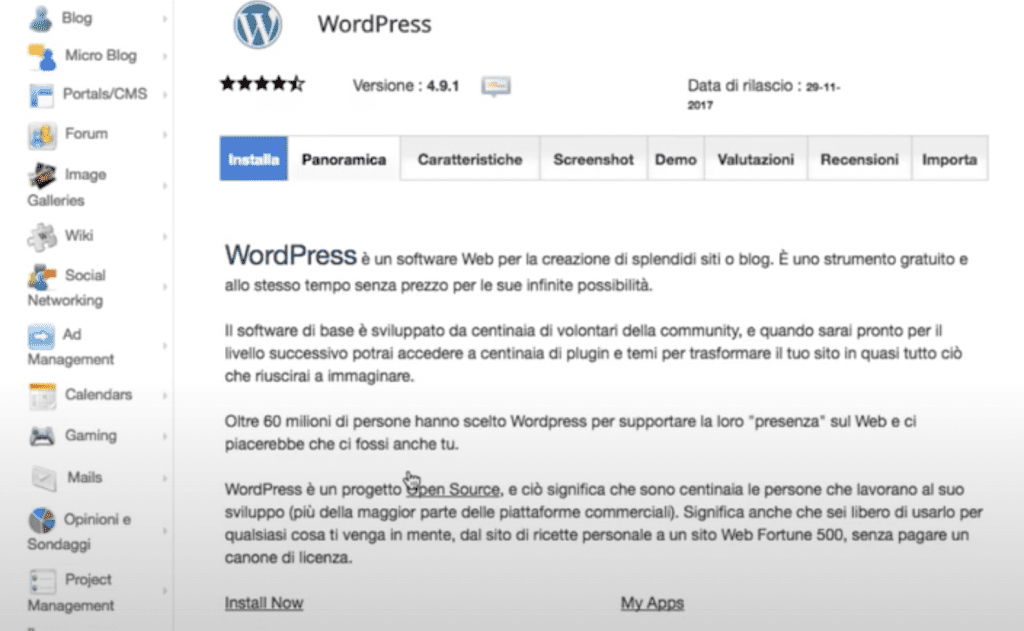Image resolution: width=1024 pixels, height=631 pixels.
Task: Click the Project Management icon
Action: (x=42, y=581)
